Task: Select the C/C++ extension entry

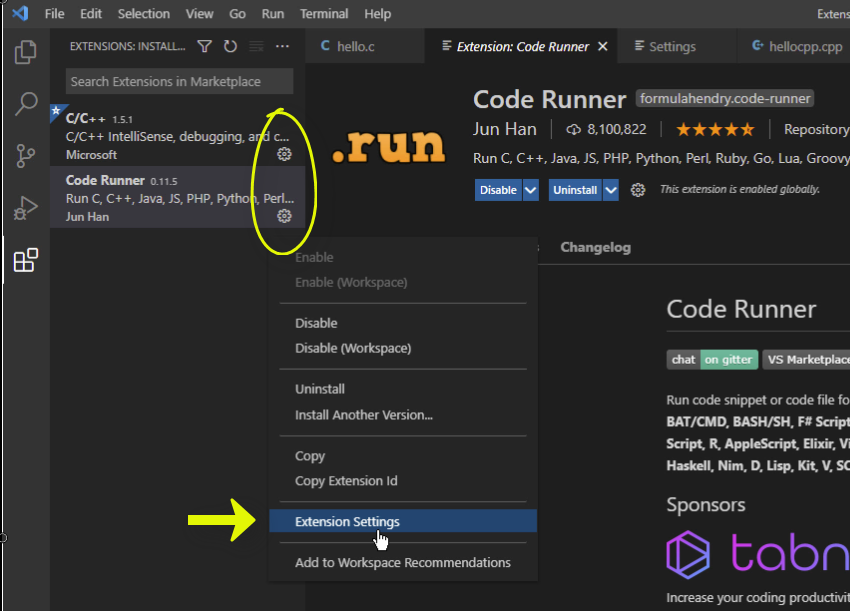Action: pos(177,135)
